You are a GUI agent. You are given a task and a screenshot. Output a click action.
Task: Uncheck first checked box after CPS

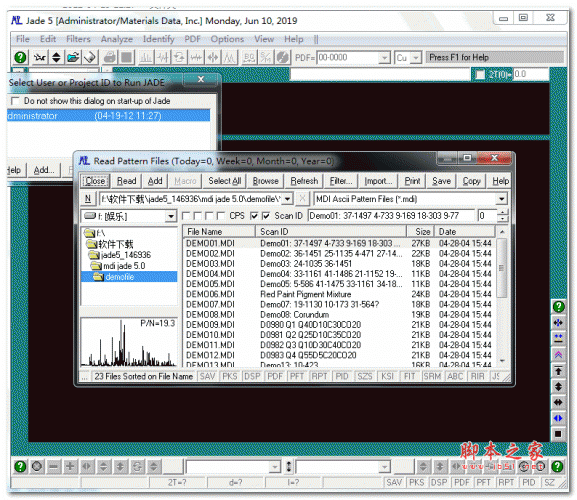(x=254, y=216)
